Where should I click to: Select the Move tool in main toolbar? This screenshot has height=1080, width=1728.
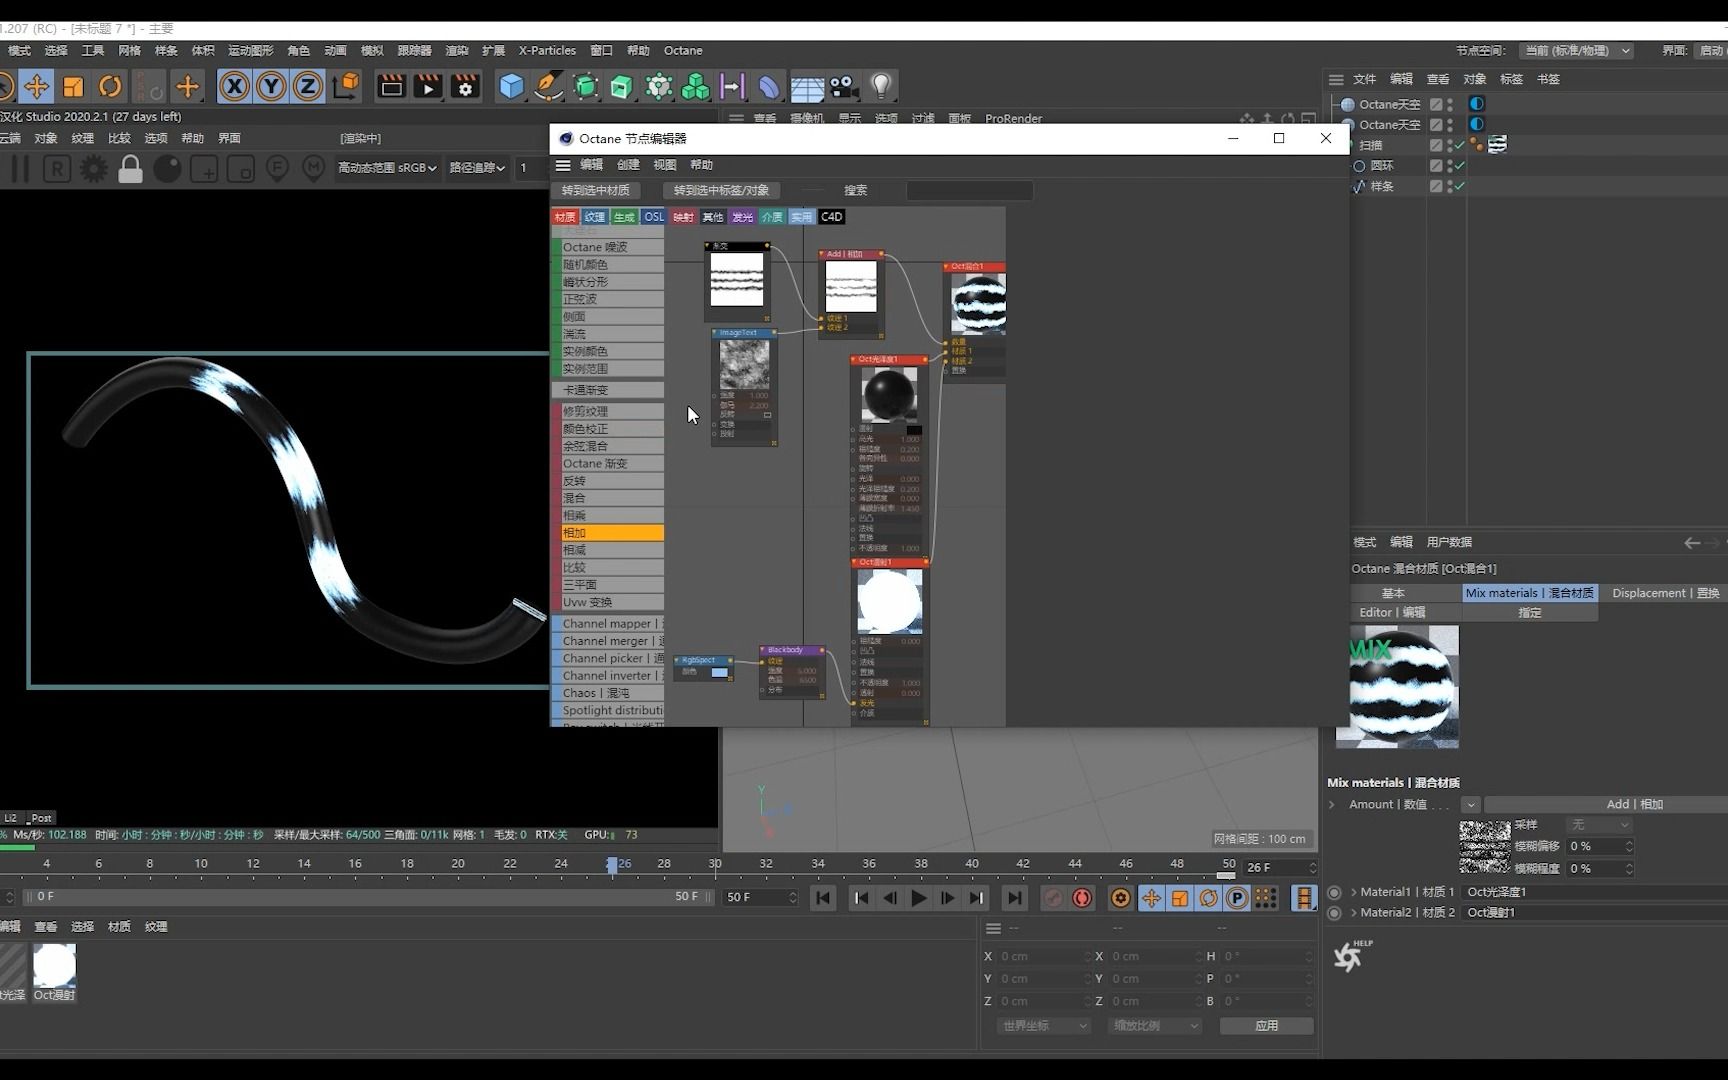click(x=36, y=87)
